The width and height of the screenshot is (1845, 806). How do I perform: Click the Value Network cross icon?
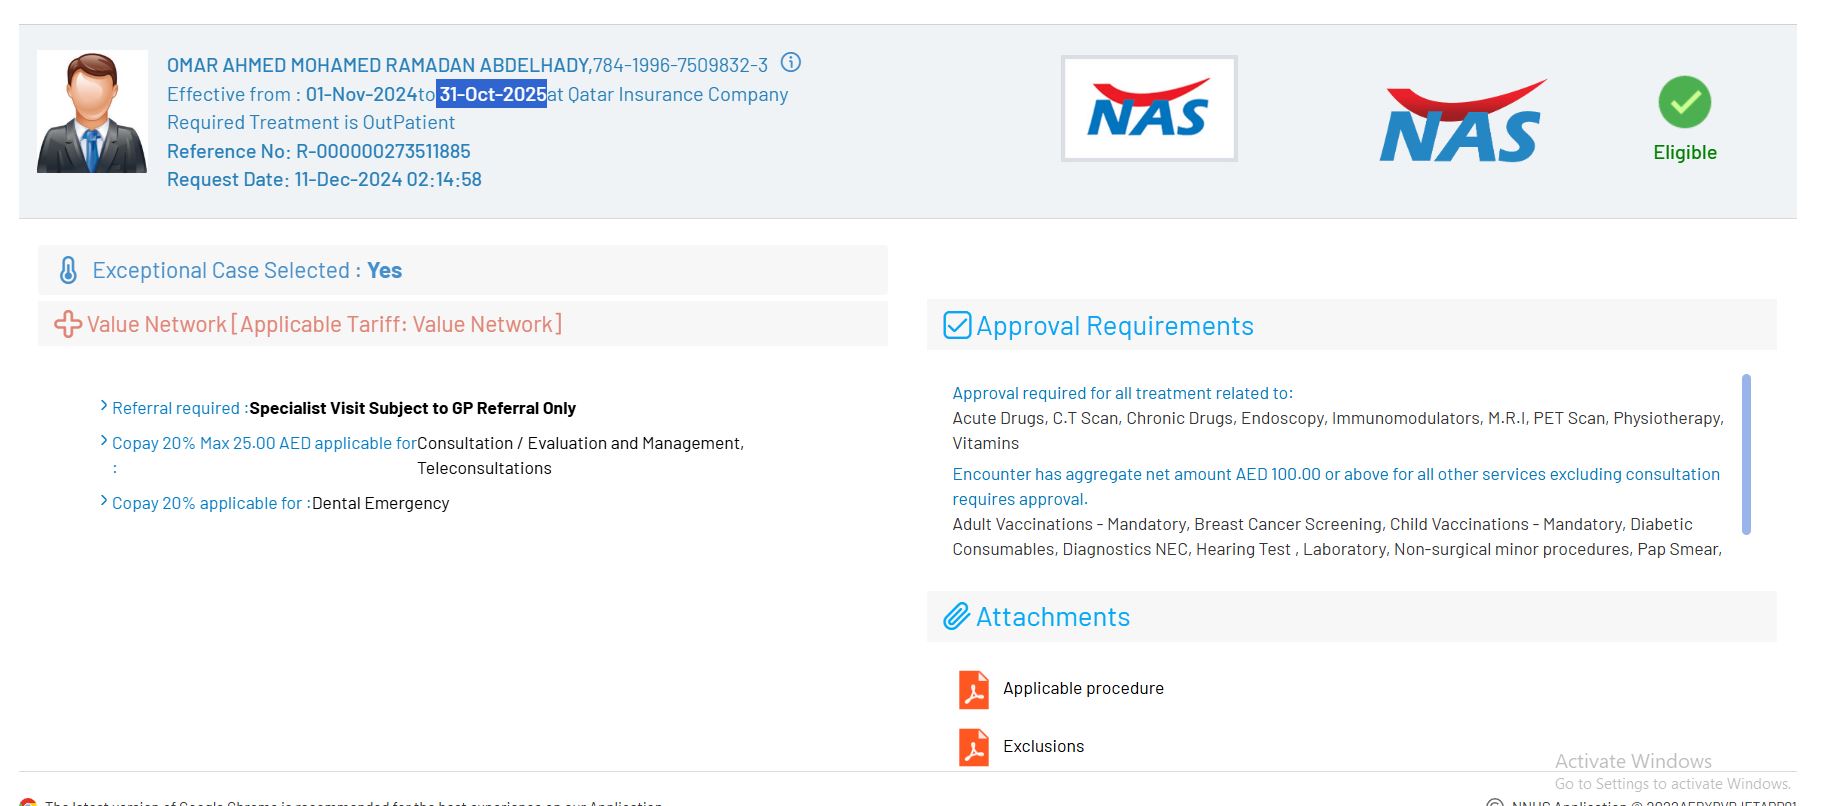tap(68, 324)
